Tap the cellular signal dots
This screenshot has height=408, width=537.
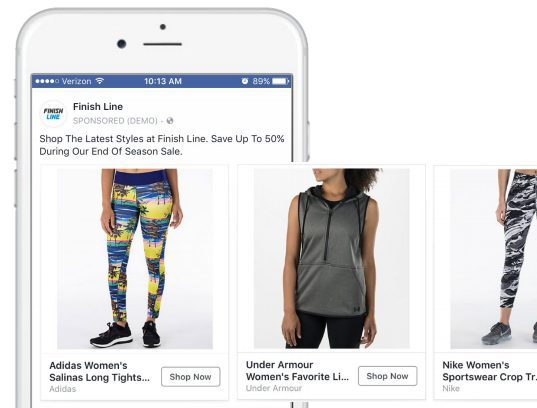[x=47, y=81]
